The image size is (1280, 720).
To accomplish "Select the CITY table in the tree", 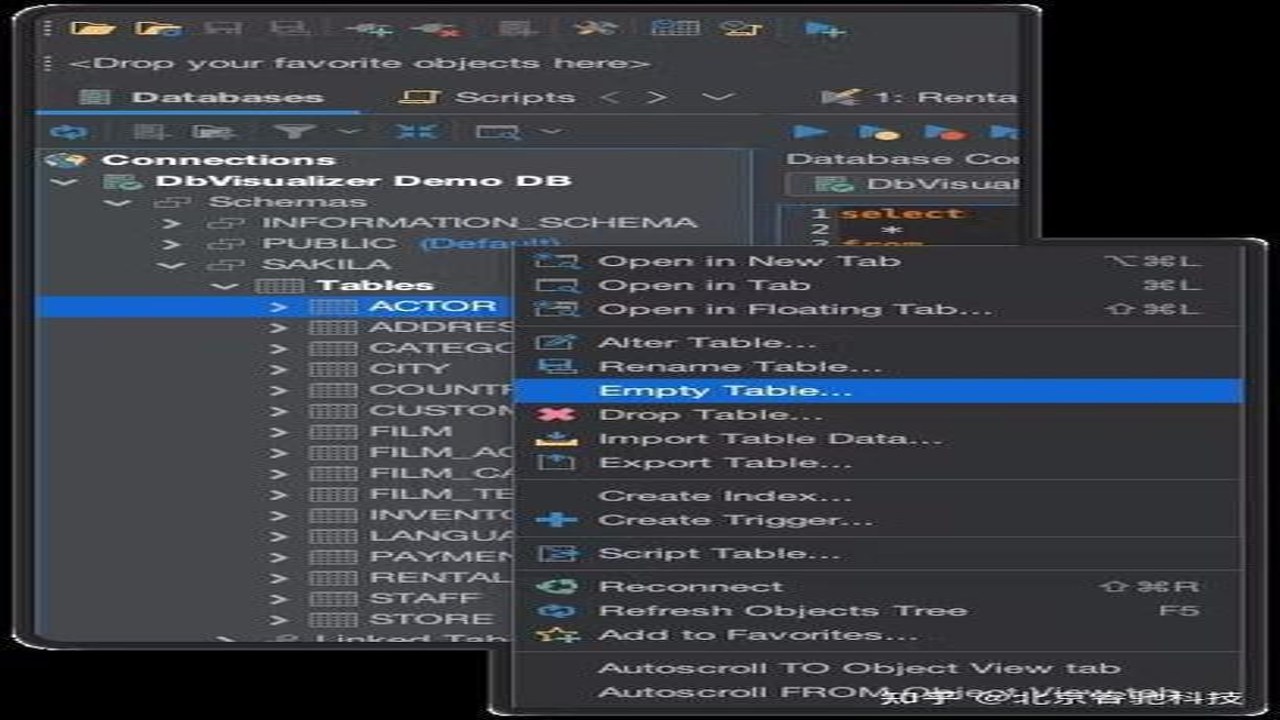I will pos(410,369).
